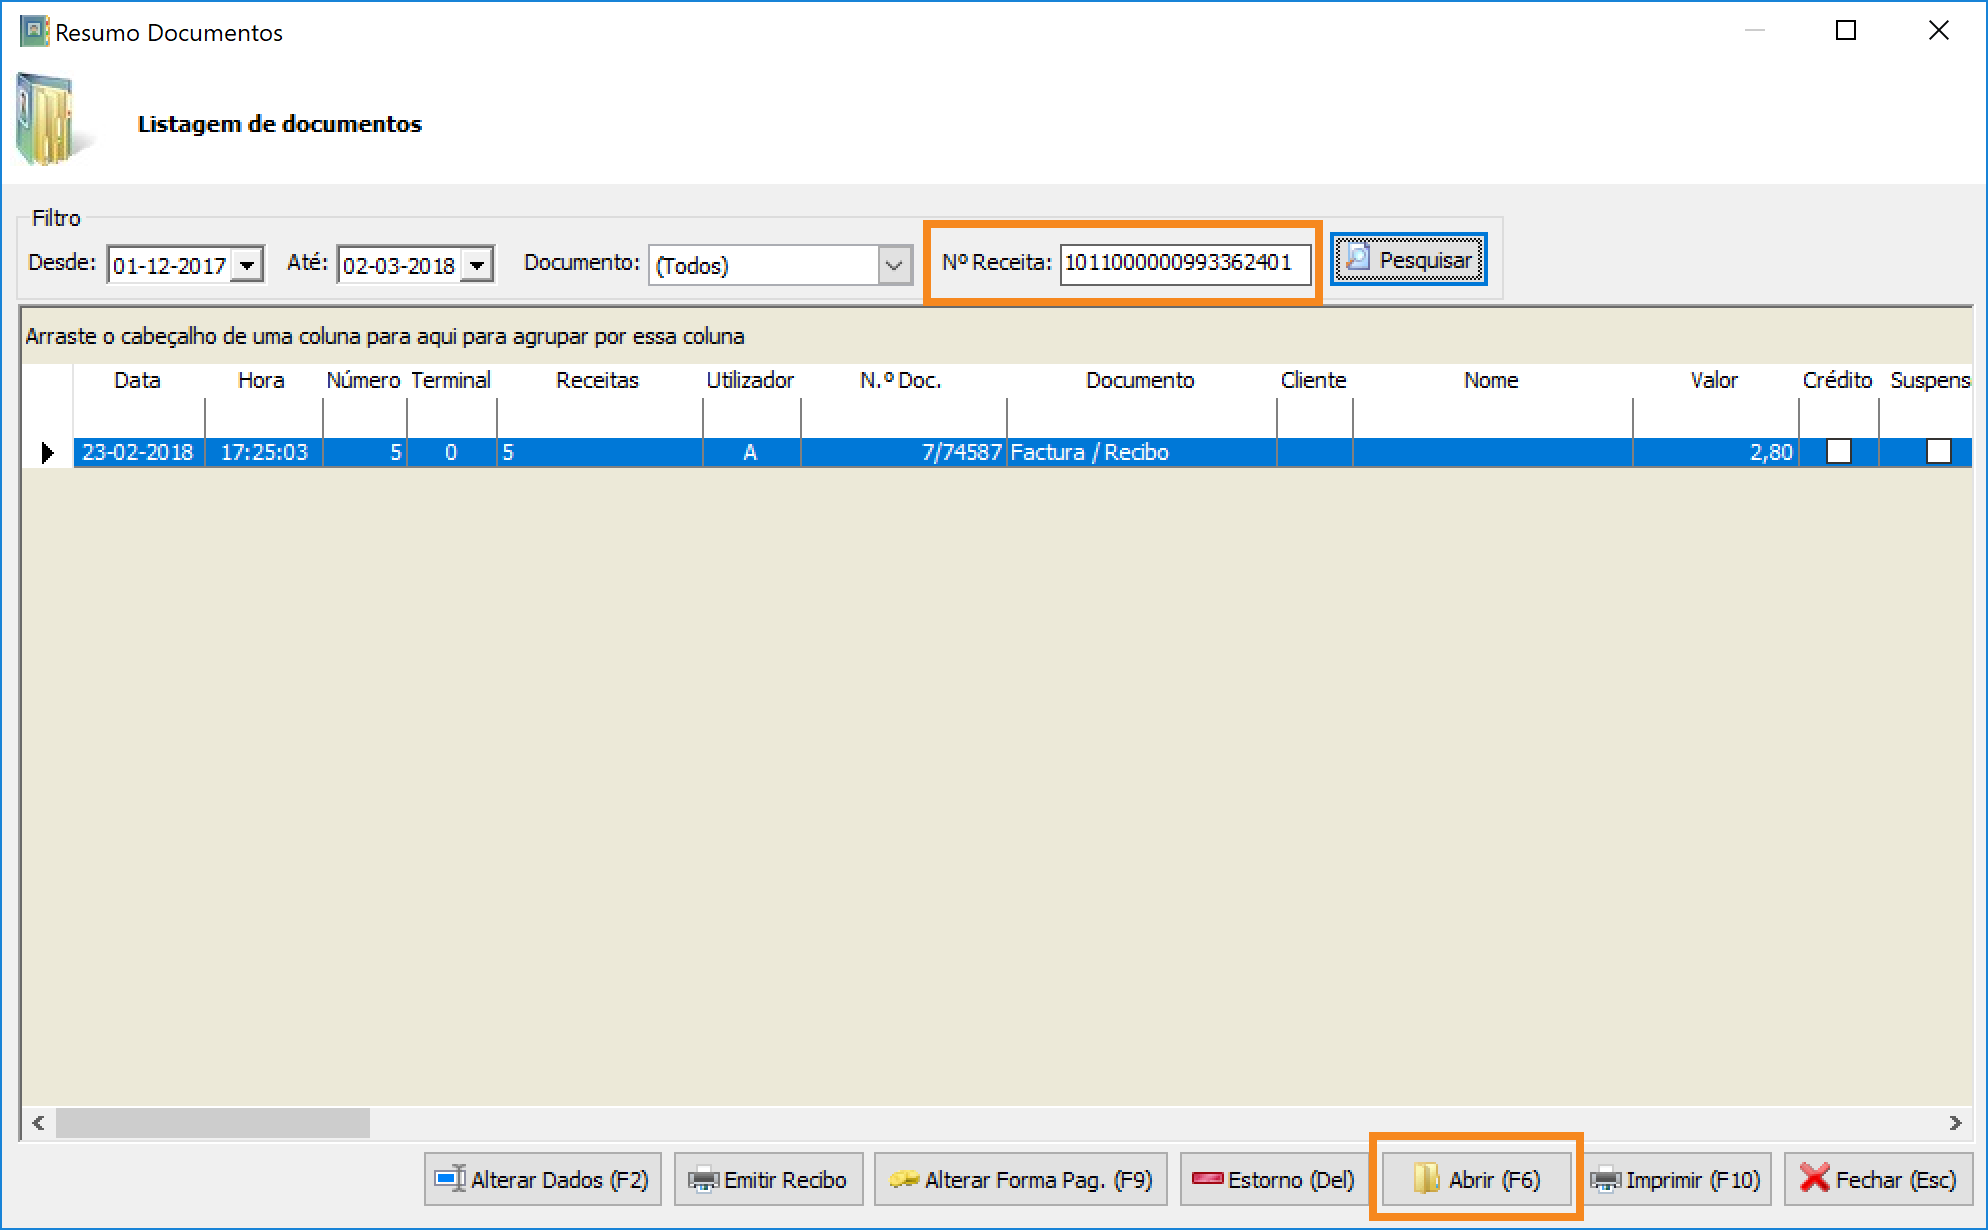The width and height of the screenshot is (1988, 1230).
Task: Open the Desde date dropdown
Action: (247, 266)
